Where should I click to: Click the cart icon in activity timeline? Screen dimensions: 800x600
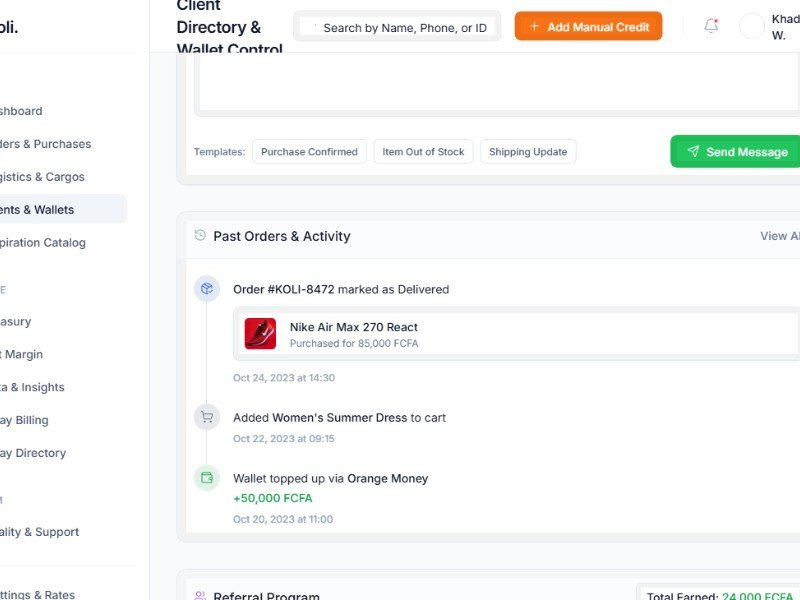(x=207, y=418)
